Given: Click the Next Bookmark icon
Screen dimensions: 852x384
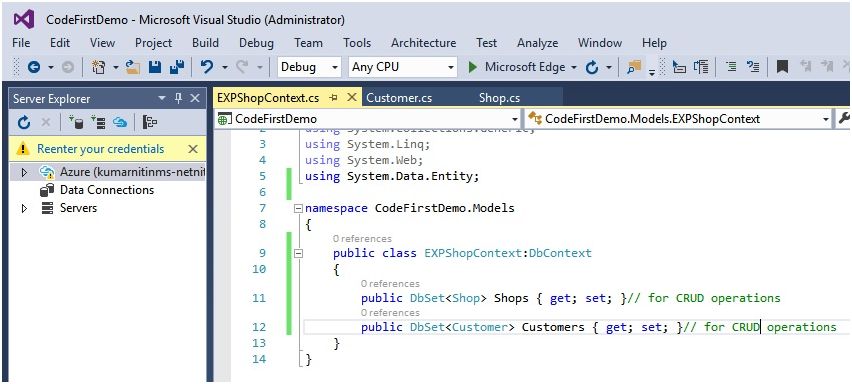Looking at the screenshot, I should click(827, 67).
